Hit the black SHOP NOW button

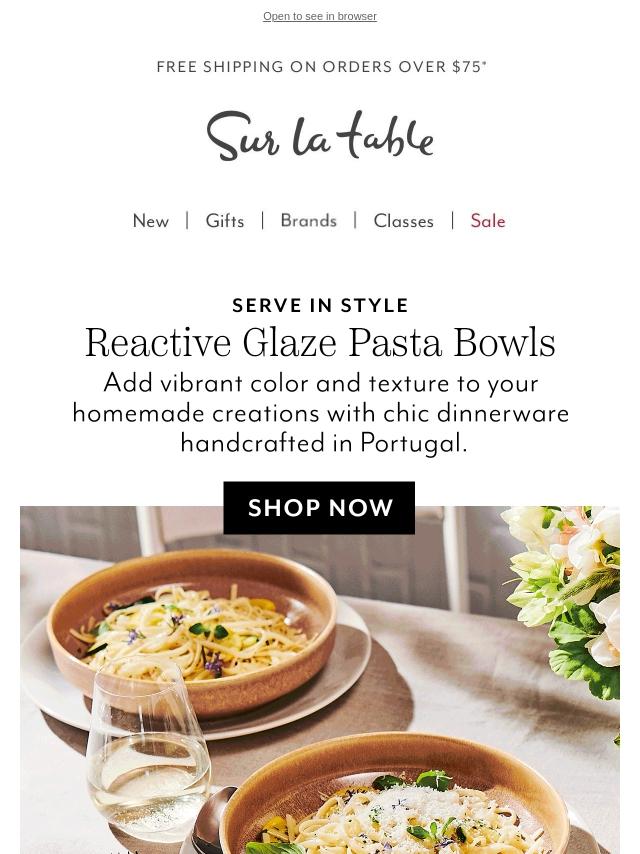[x=319, y=508]
